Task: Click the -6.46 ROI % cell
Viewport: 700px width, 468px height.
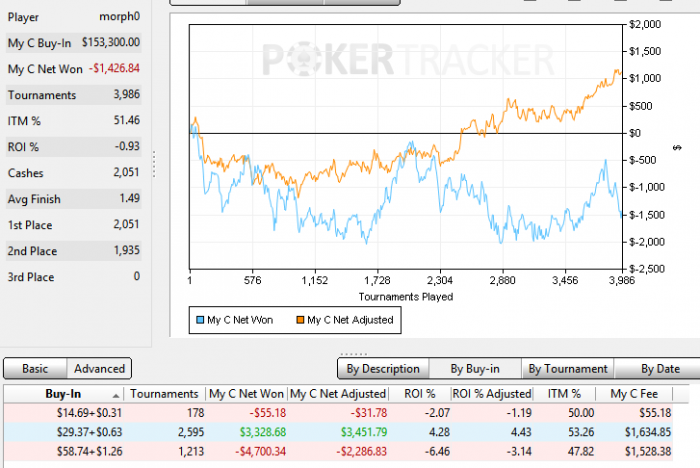Action: pyautogui.click(x=437, y=451)
